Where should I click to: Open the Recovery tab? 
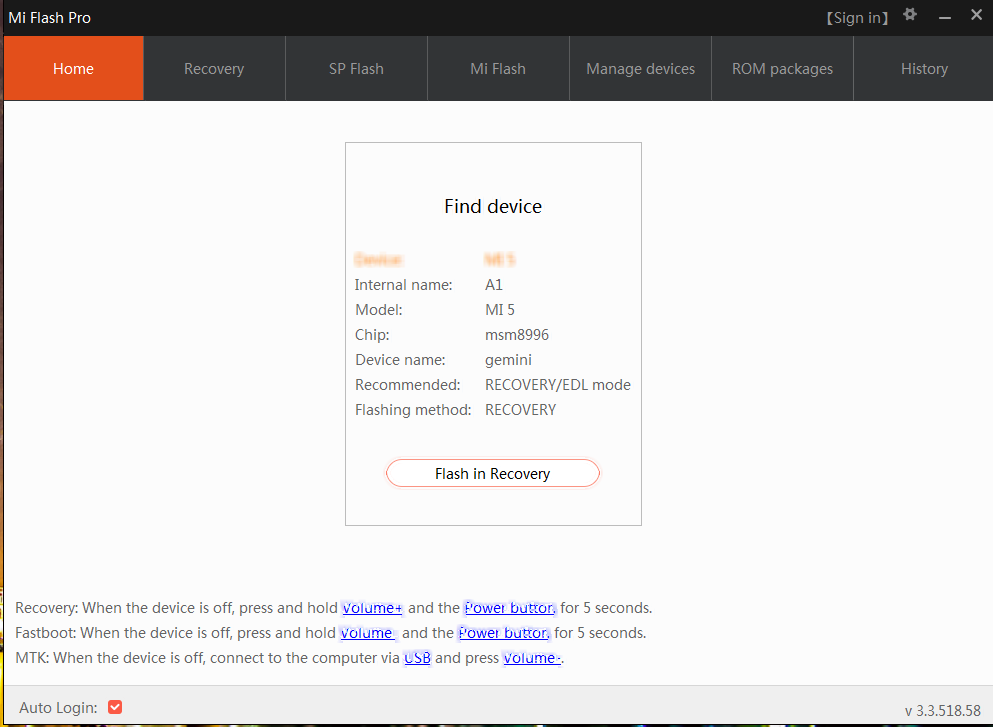click(x=214, y=68)
